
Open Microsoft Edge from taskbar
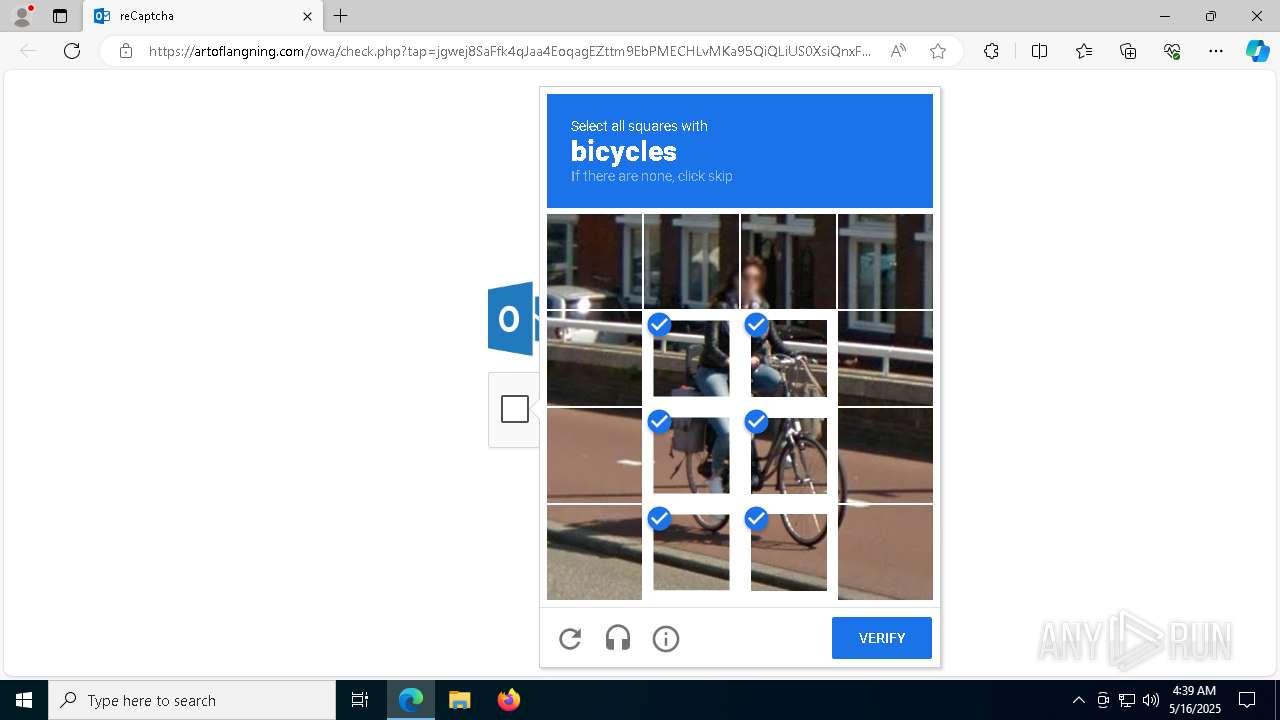tap(411, 700)
